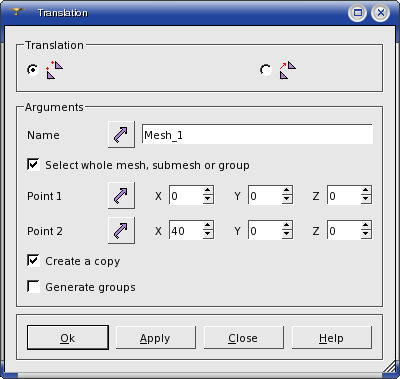This screenshot has height=379, width=400.
Task: Open Help for the Translation dialog
Action: point(332,338)
